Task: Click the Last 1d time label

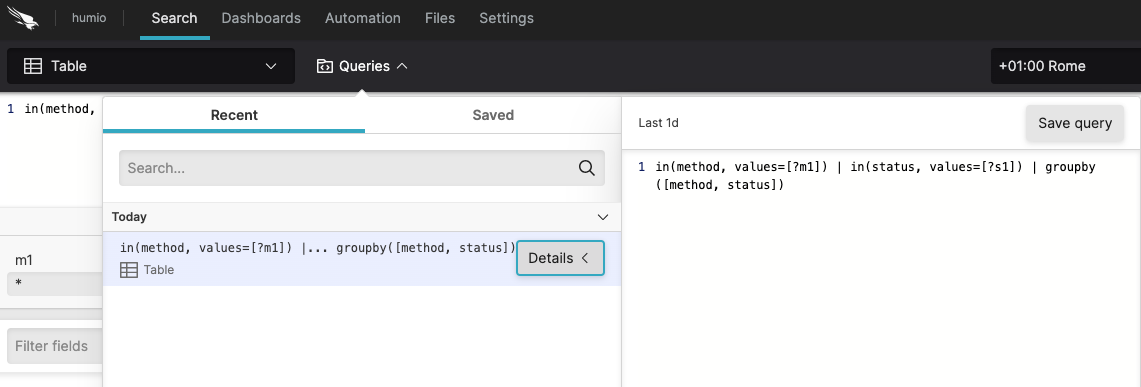Action: [659, 124]
